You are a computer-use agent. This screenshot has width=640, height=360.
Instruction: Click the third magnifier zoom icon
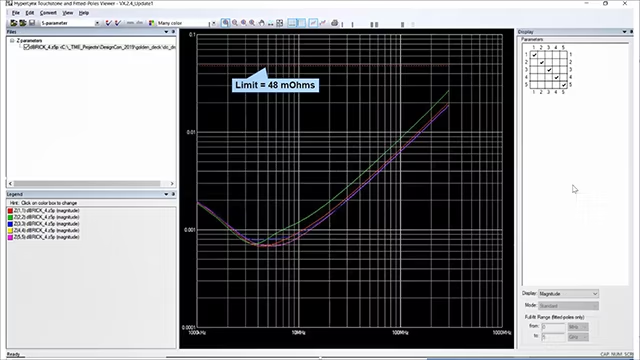(x=244, y=23)
